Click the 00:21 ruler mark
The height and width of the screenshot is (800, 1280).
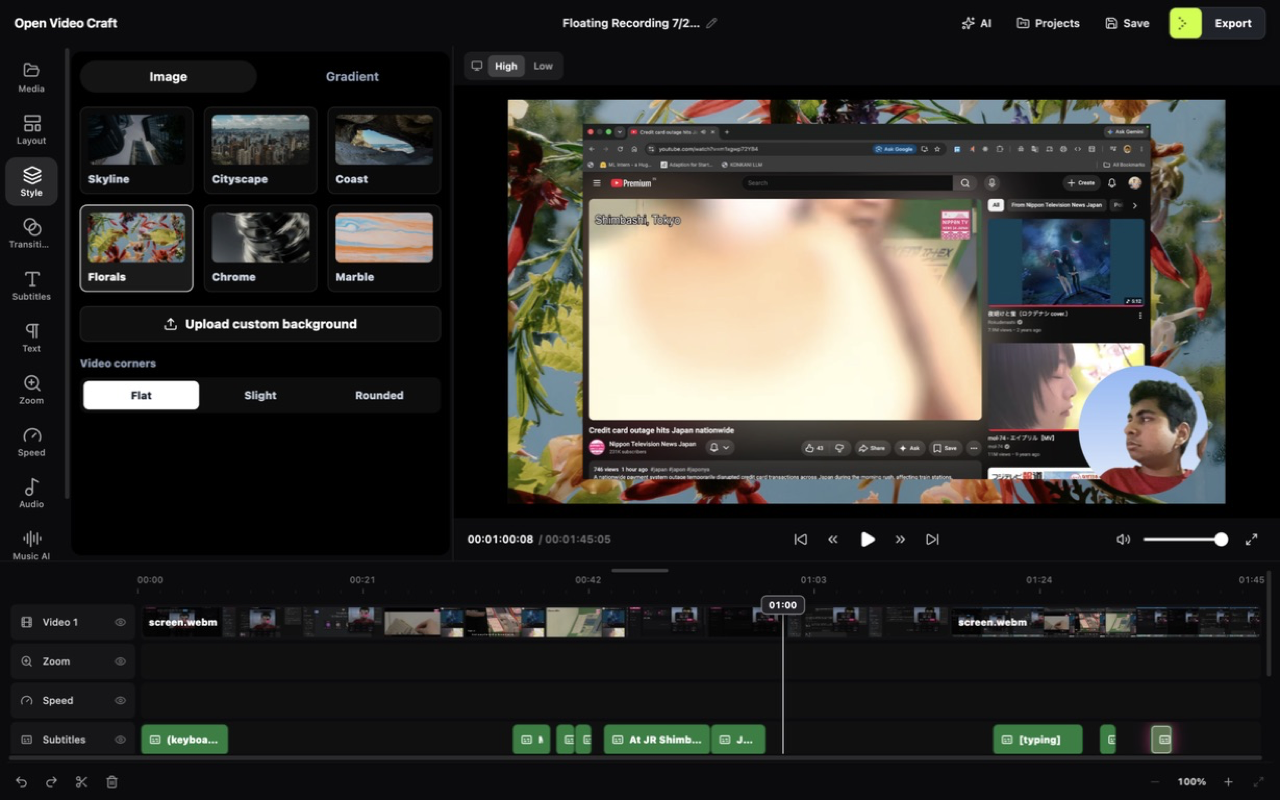tap(362, 580)
